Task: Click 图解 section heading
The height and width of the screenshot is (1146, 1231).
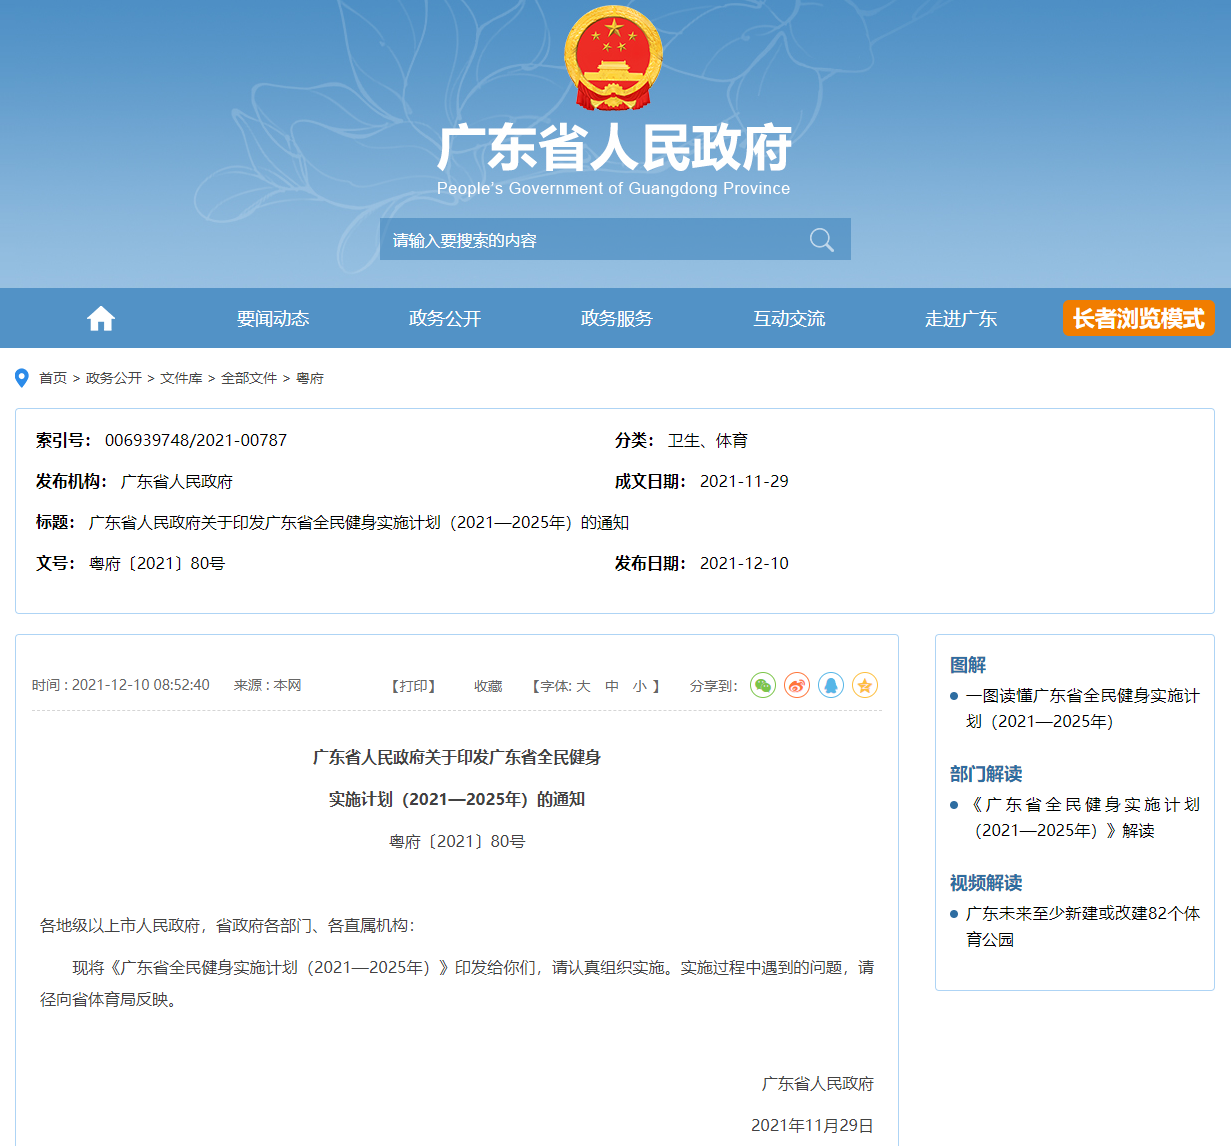Action: [x=968, y=665]
